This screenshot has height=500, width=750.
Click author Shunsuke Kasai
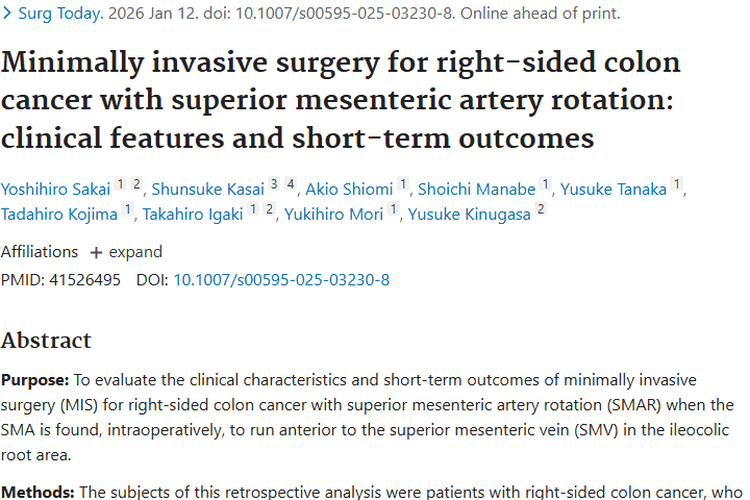click(209, 188)
